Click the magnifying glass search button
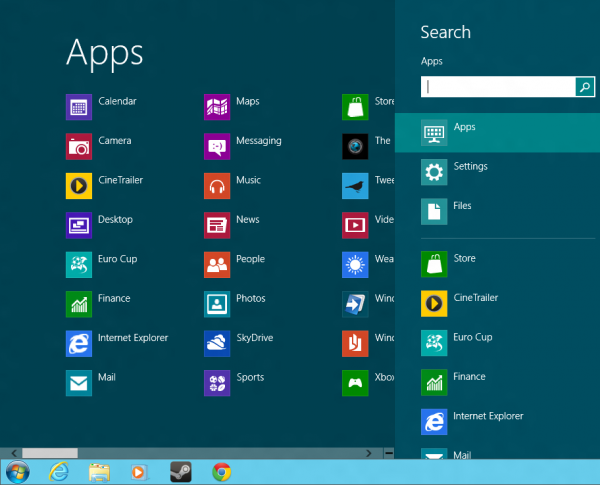This screenshot has width=600, height=485. tap(585, 87)
